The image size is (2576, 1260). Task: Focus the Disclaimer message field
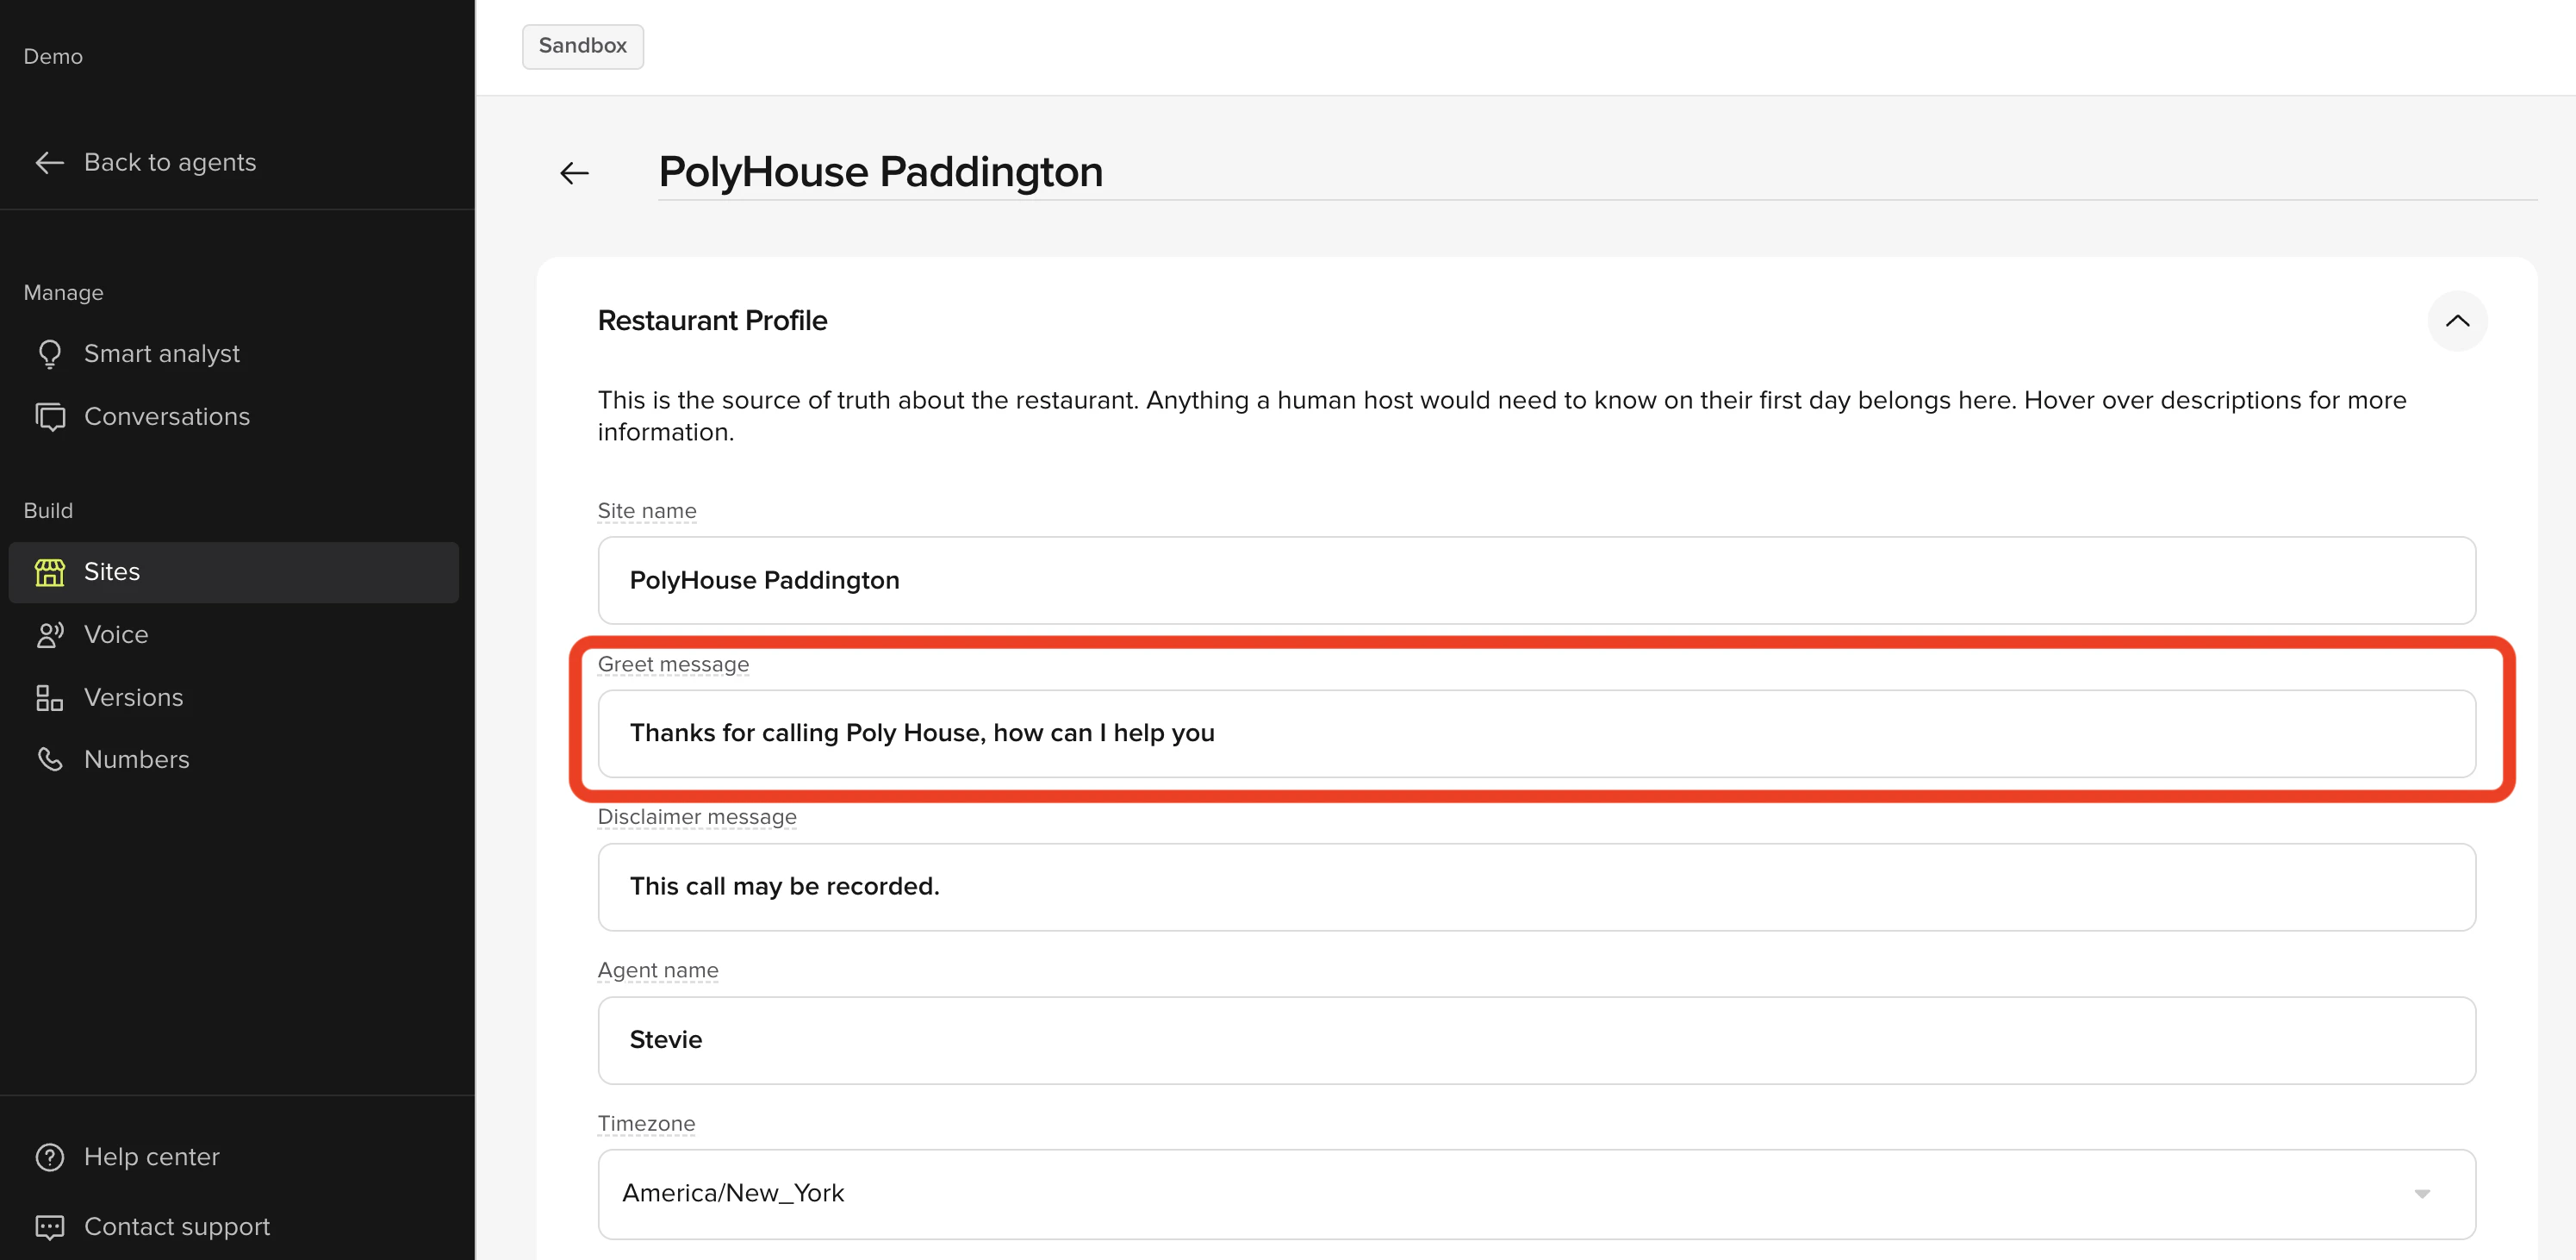pos(1536,887)
